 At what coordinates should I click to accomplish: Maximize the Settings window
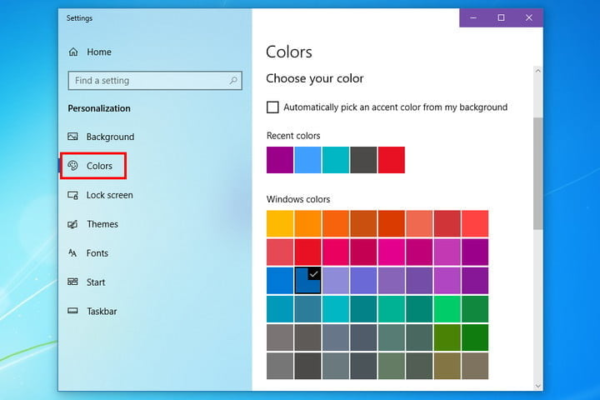pos(501,17)
